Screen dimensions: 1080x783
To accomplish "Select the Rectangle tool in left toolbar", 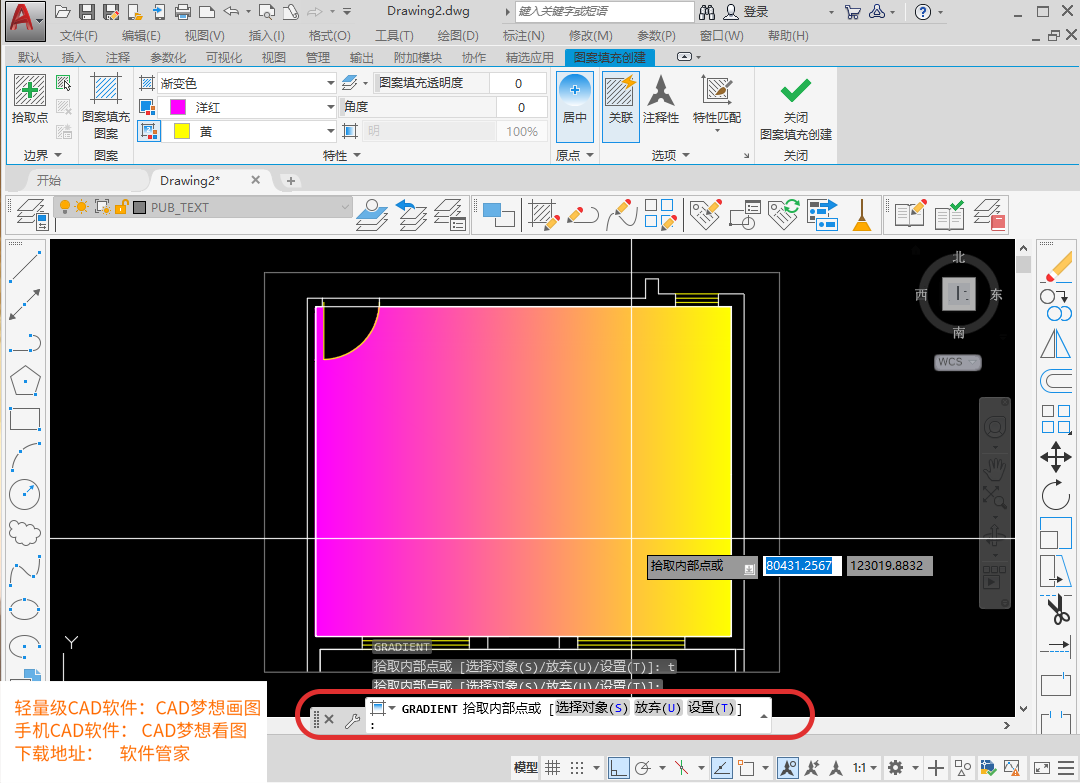I will [x=25, y=419].
